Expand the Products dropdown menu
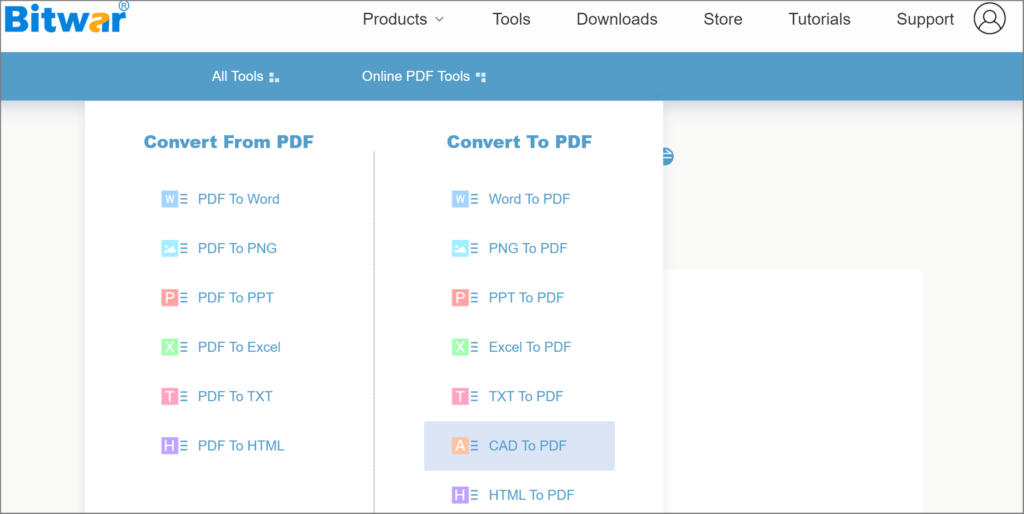This screenshot has height=514, width=1024. 403,19
